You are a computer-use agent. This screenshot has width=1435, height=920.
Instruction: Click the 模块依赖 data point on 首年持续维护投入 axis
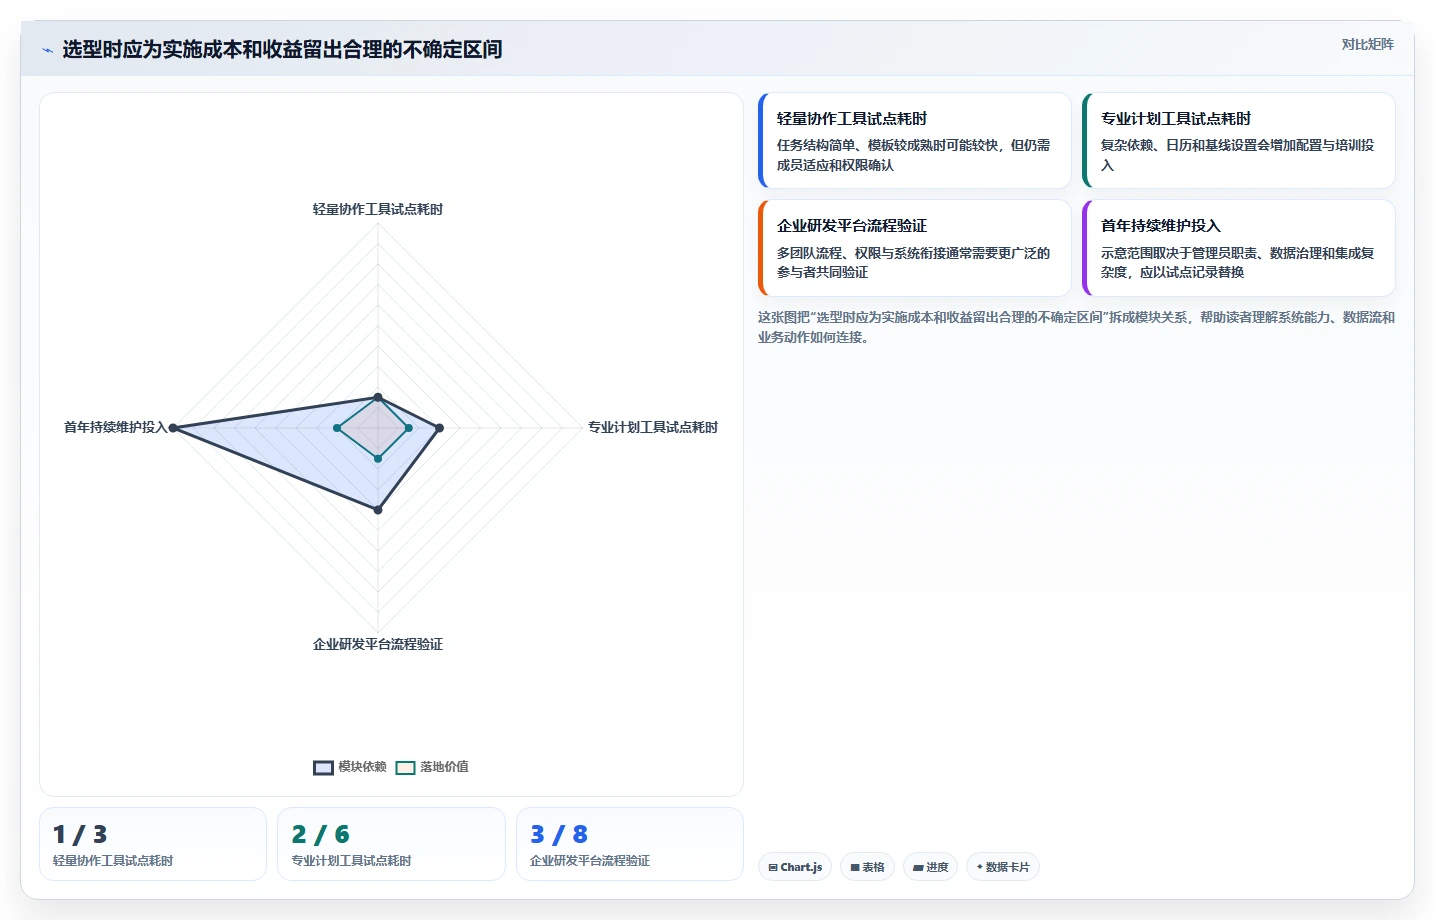tap(173, 428)
